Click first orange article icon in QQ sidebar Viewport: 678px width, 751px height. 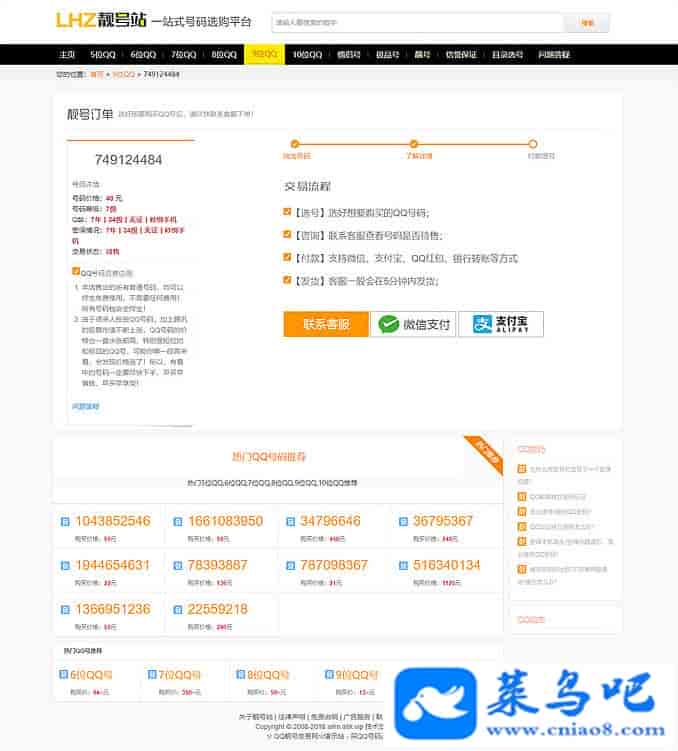(522, 468)
